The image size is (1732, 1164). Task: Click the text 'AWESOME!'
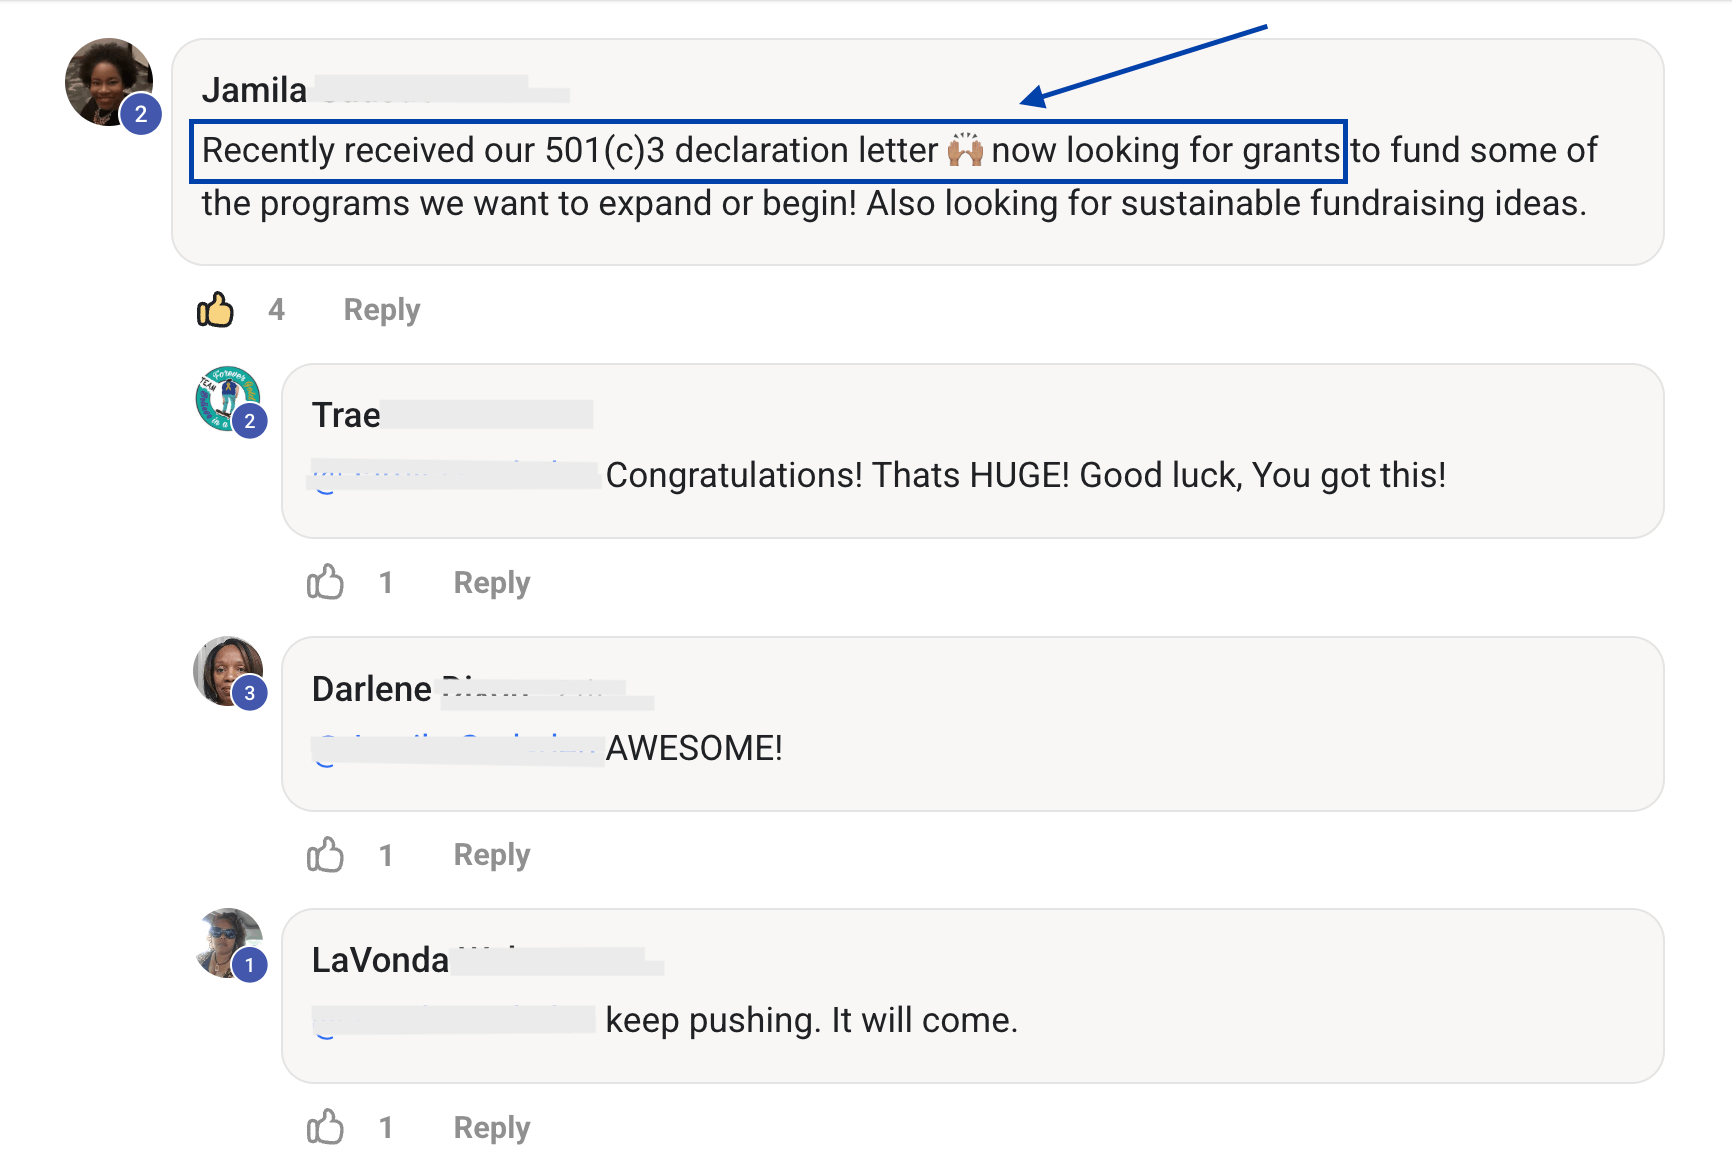[694, 748]
